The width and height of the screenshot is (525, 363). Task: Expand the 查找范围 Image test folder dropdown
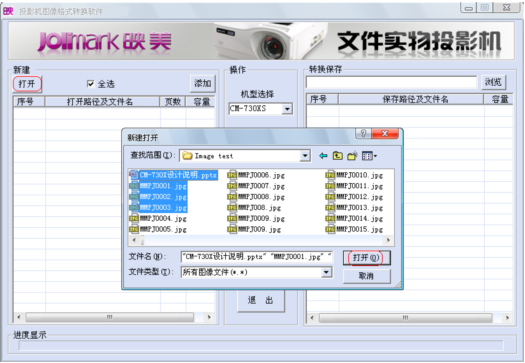(x=305, y=156)
